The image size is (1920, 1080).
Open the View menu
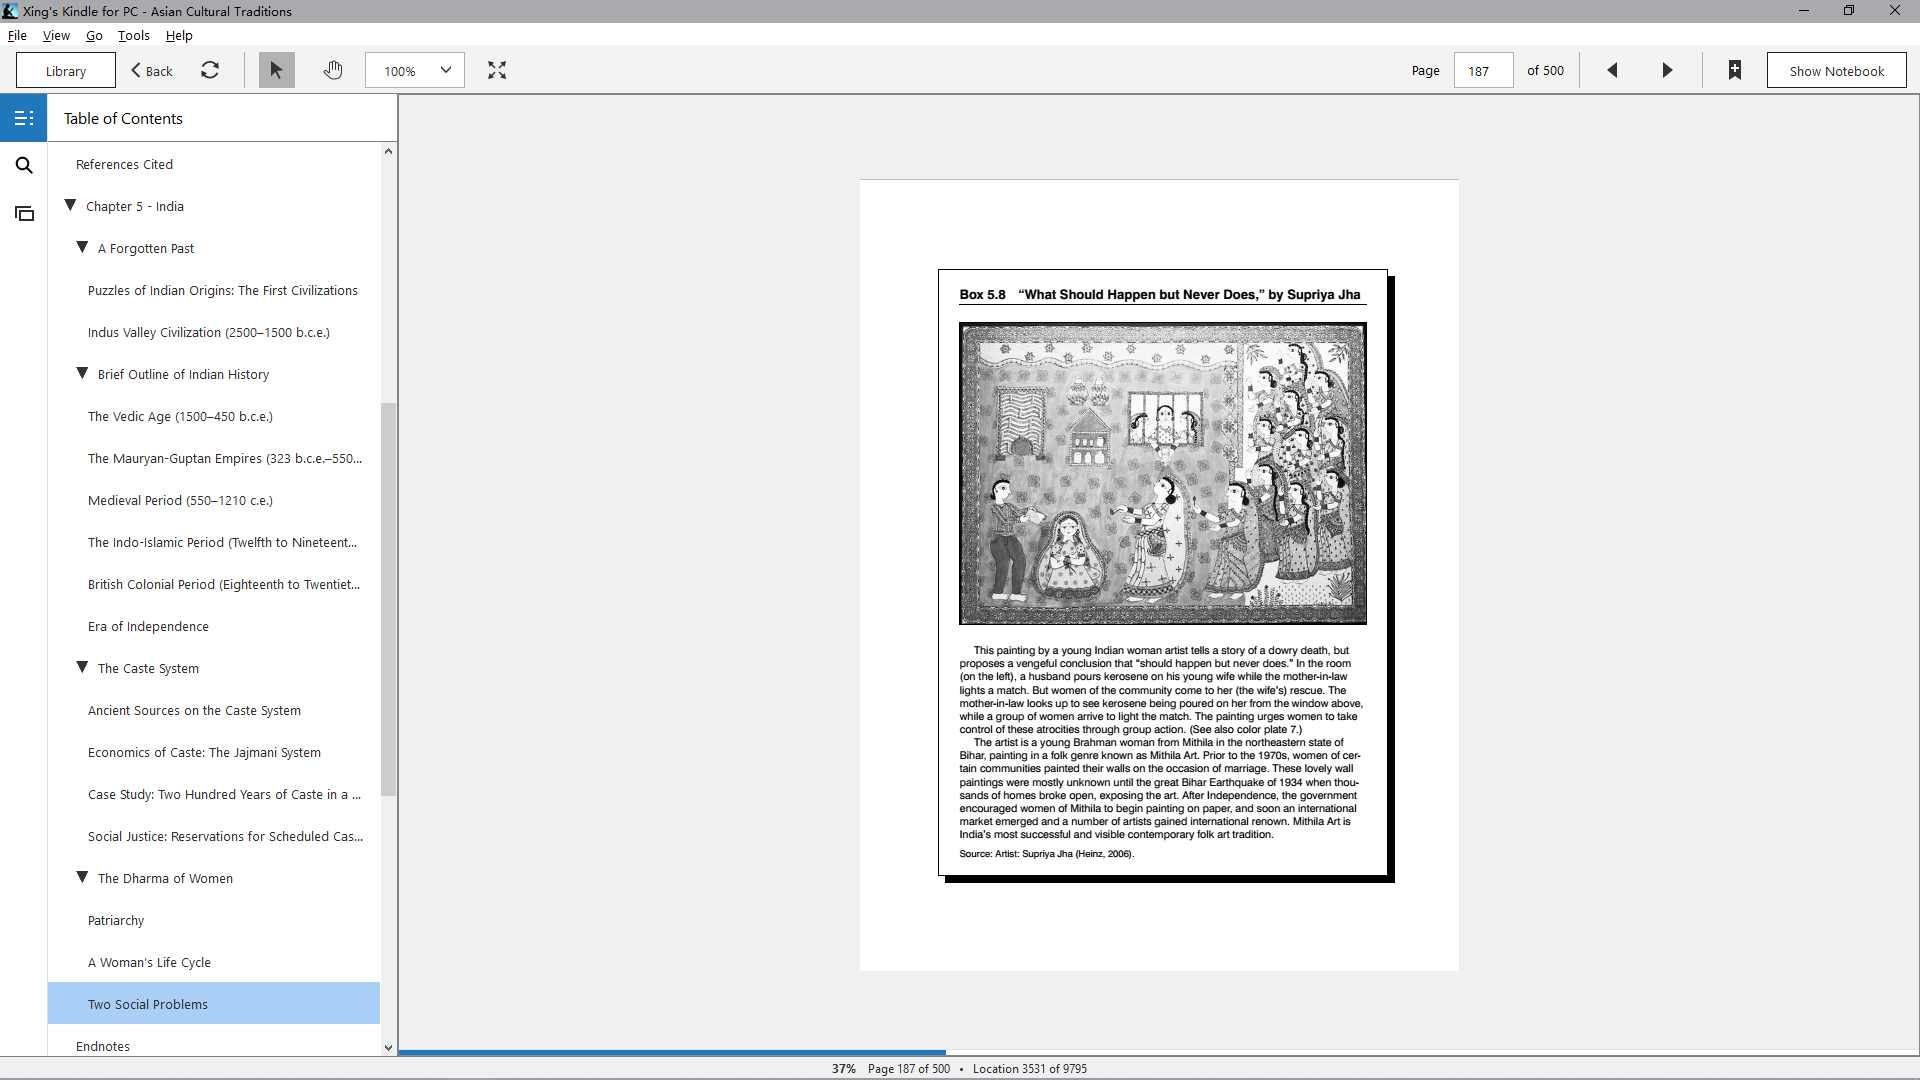[56, 35]
